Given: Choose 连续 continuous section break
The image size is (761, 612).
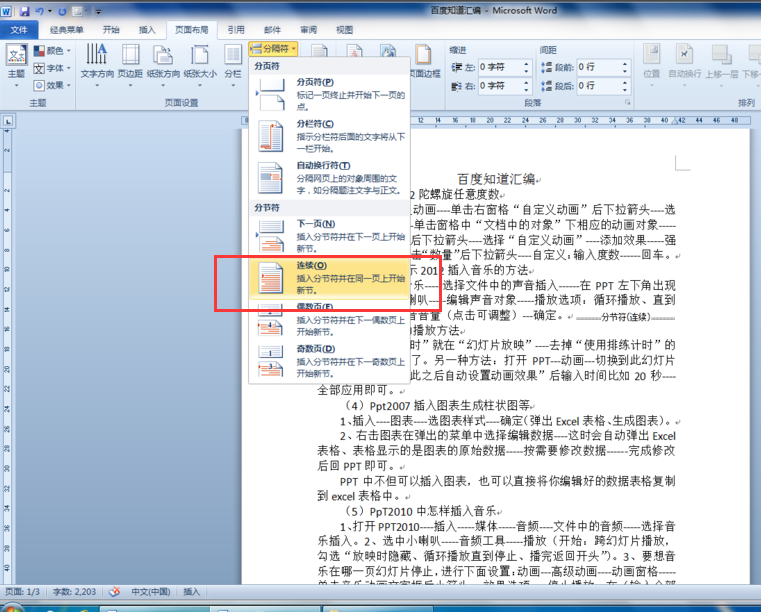Looking at the screenshot, I should 329,278.
